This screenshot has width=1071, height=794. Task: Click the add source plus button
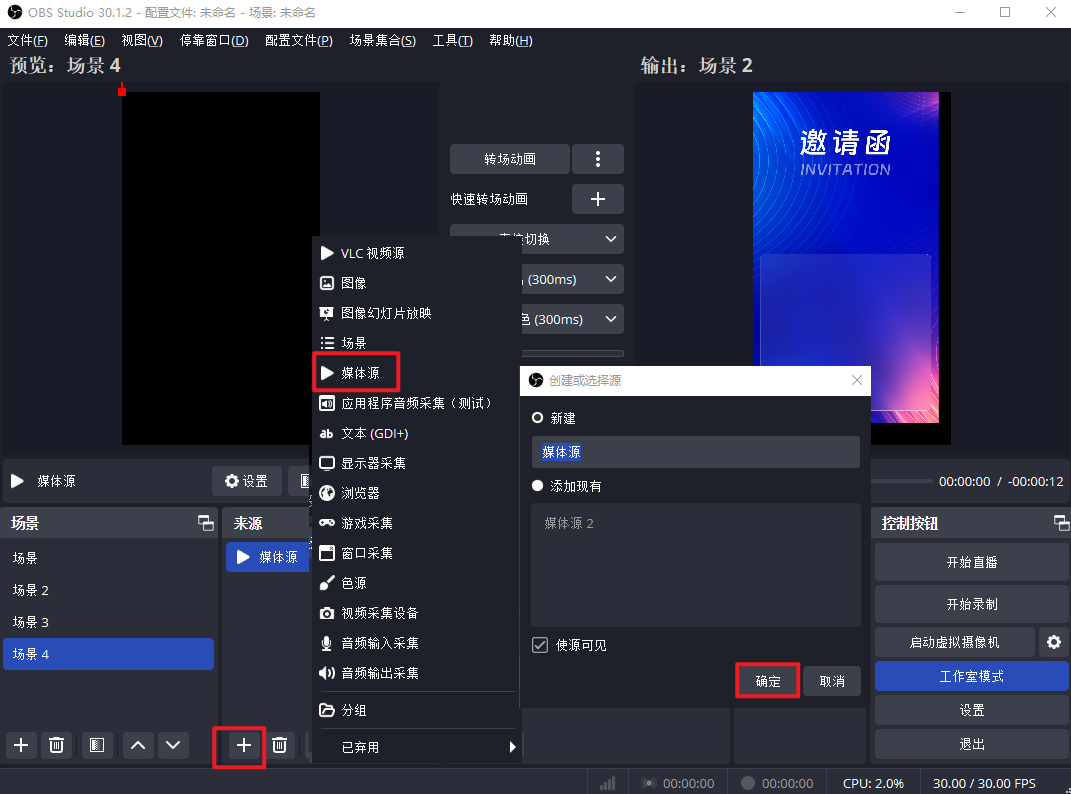tap(243, 745)
